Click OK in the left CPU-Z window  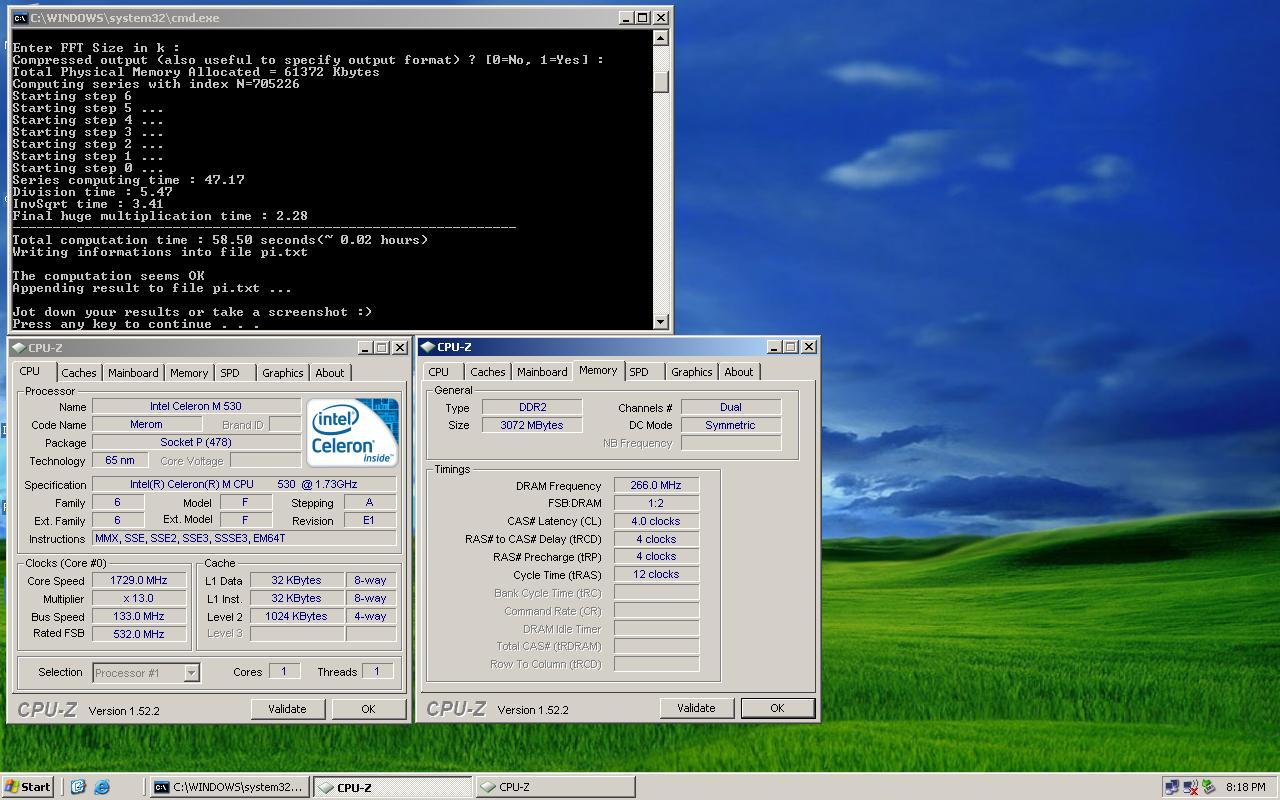pos(368,709)
